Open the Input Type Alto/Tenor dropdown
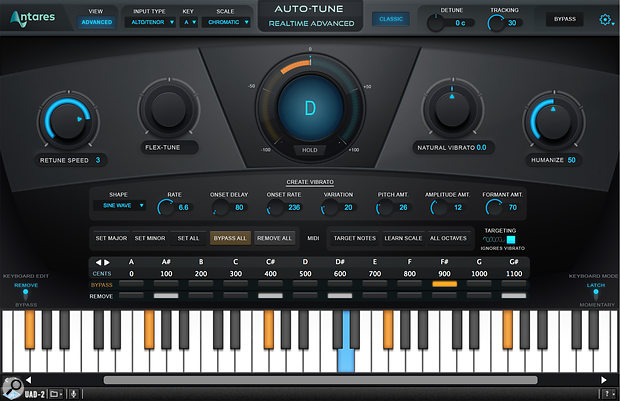This screenshot has height=401, width=620. pyautogui.click(x=150, y=22)
